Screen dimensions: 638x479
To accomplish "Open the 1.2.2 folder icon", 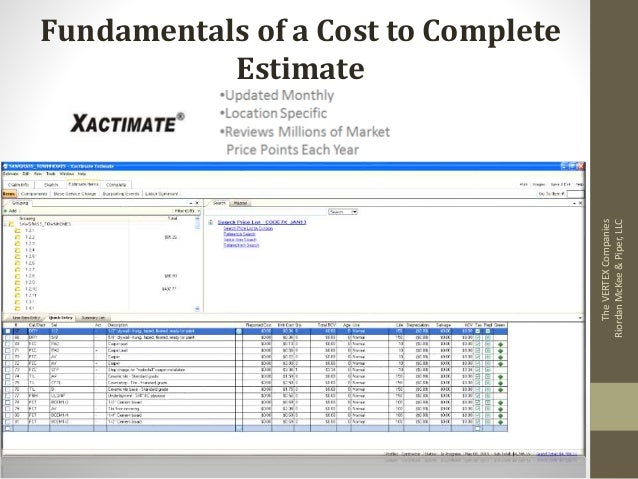I will tap(17, 237).
